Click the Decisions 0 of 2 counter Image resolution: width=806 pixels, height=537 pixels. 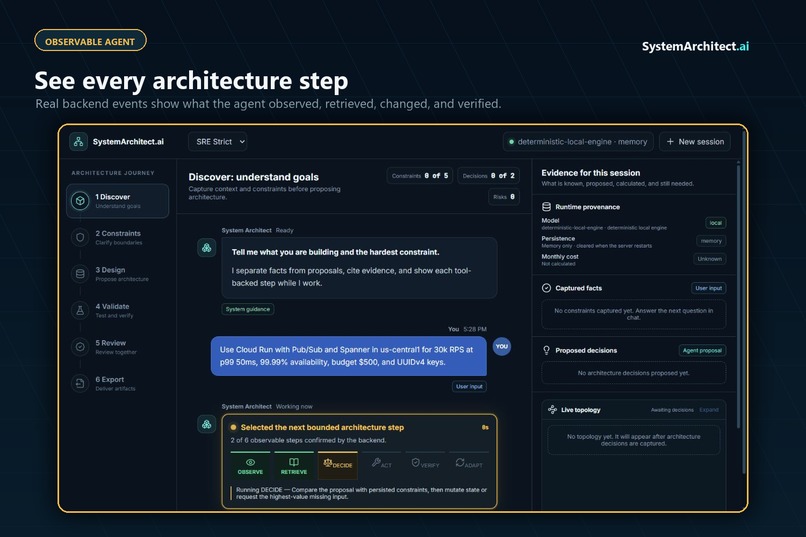[x=488, y=176]
